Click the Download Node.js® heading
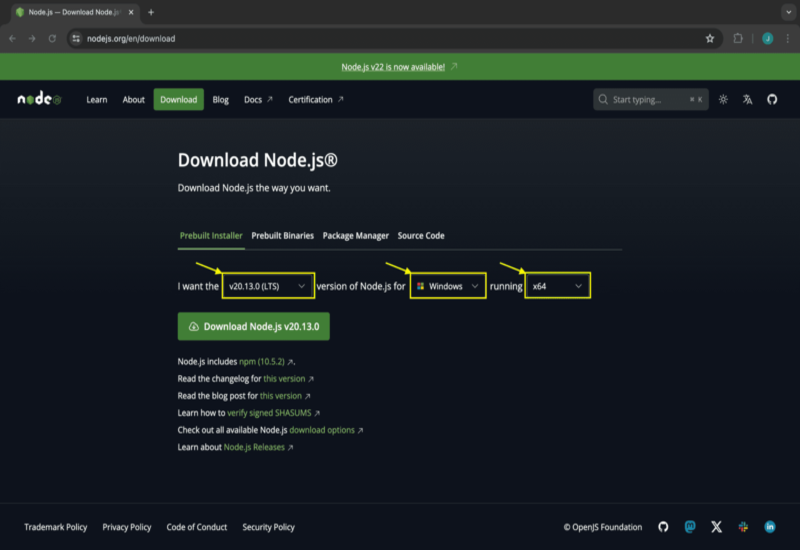 258,160
